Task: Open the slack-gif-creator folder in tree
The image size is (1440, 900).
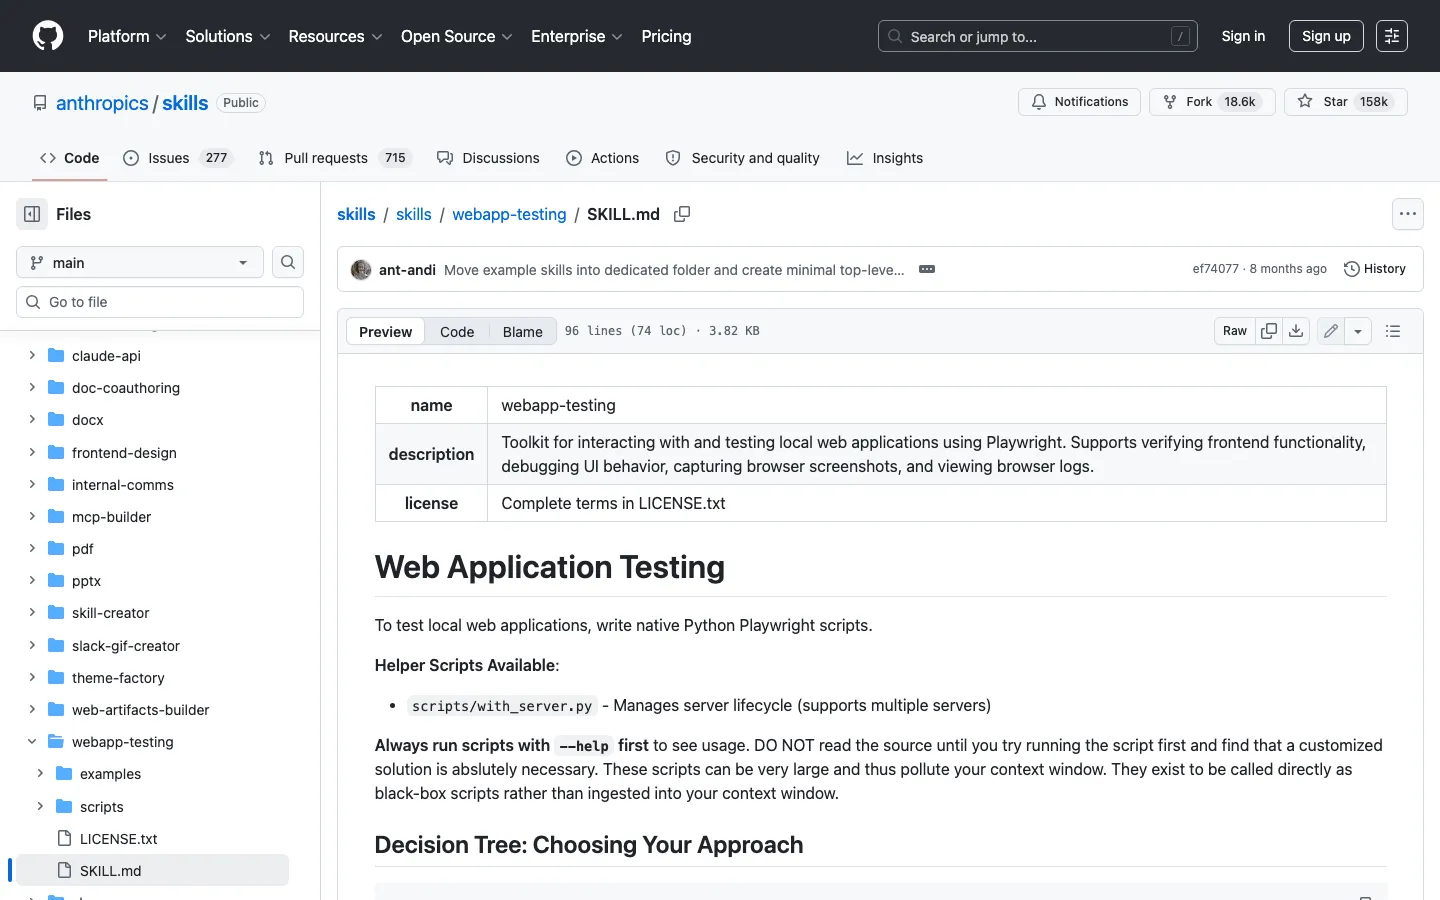Action: tap(126, 646)
